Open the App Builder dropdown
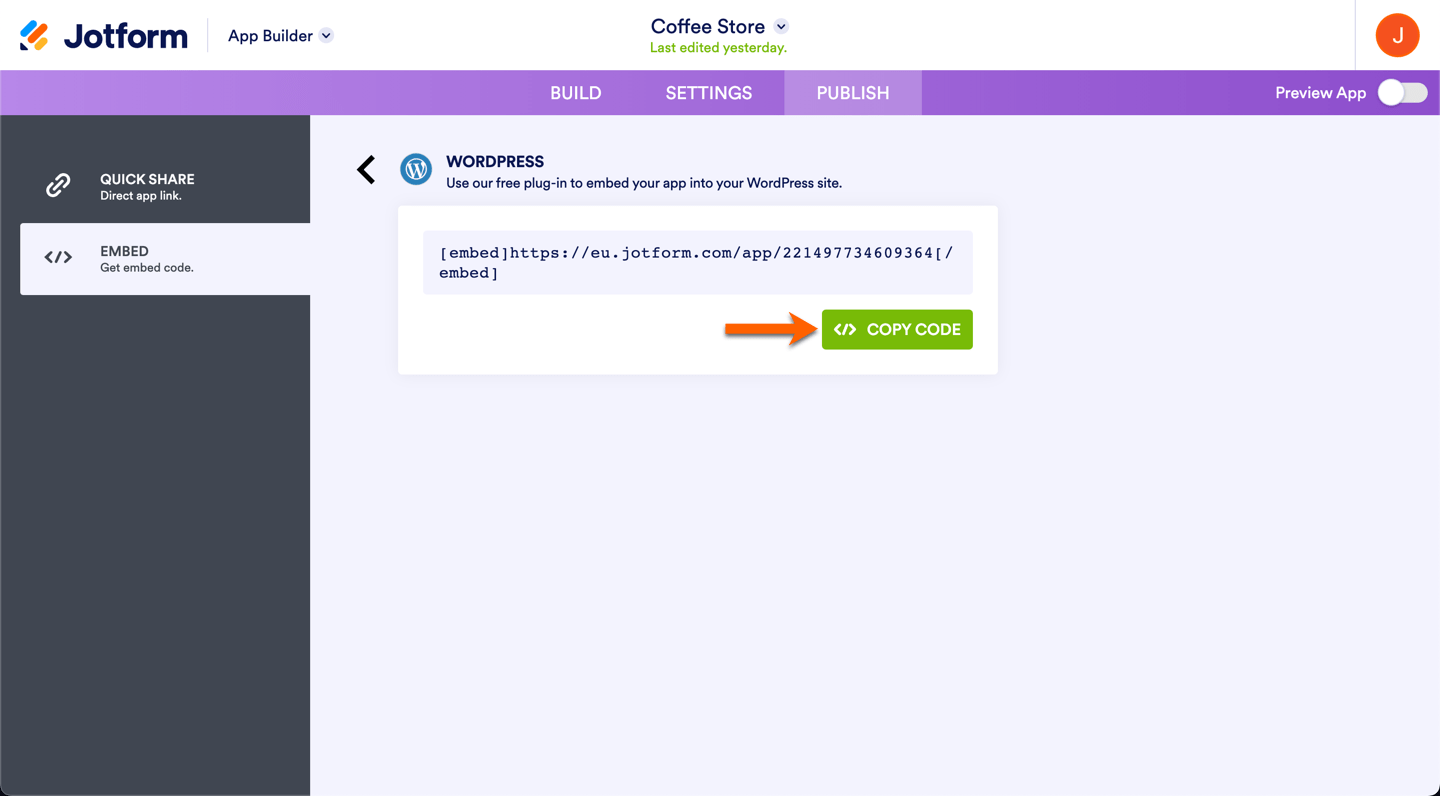1440x796 pixels. [x=280, y=36]
